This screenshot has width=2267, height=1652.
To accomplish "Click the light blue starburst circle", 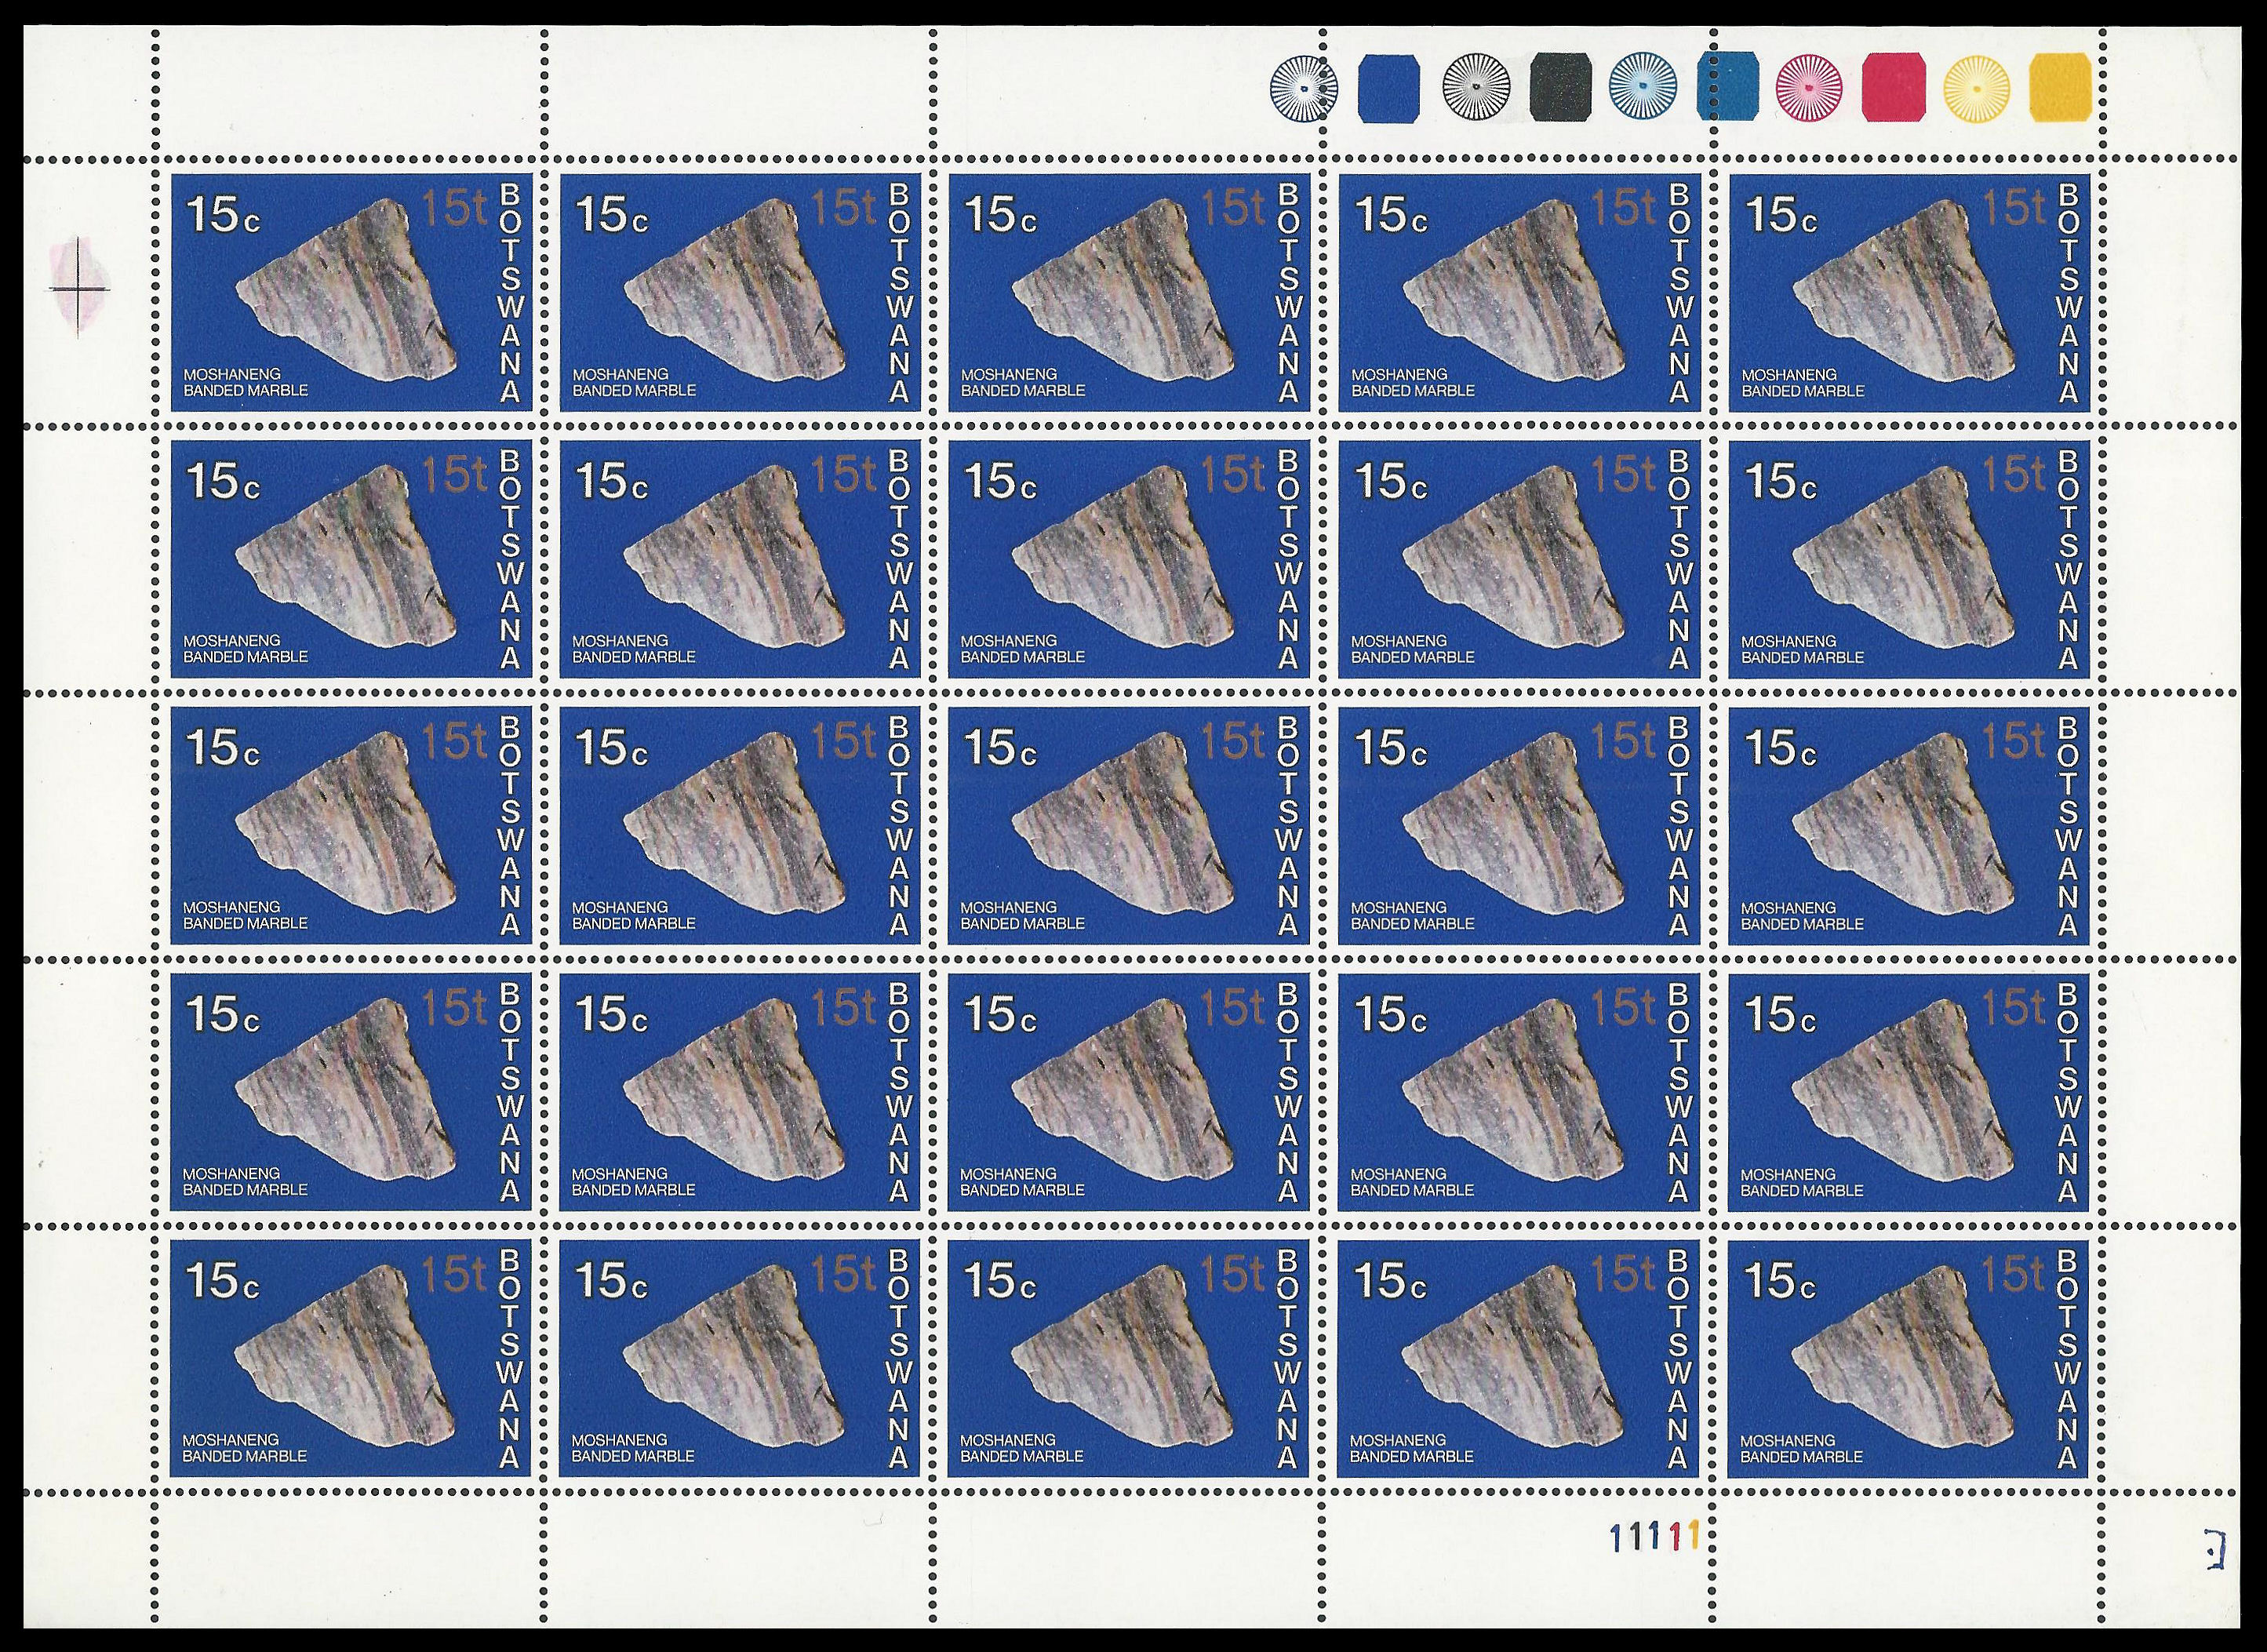I will [1644, 87].
